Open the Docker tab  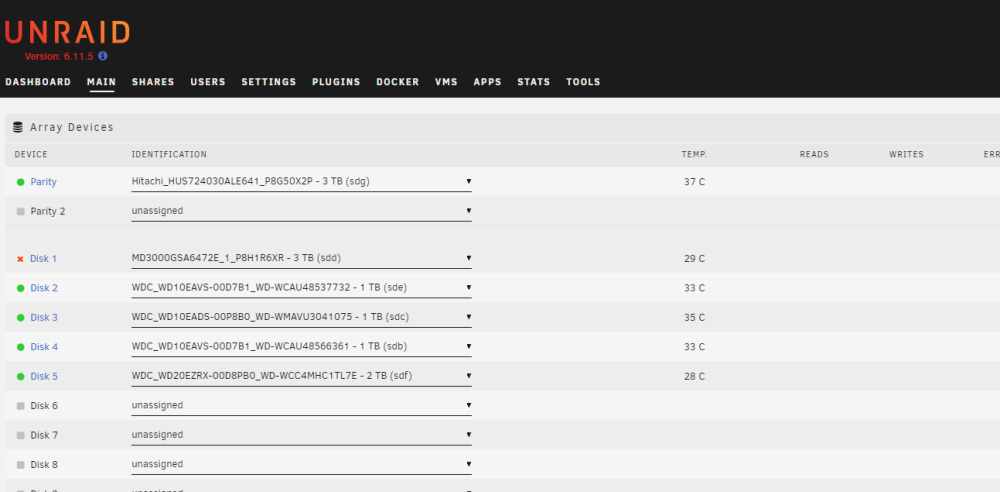tap(398, 82)
